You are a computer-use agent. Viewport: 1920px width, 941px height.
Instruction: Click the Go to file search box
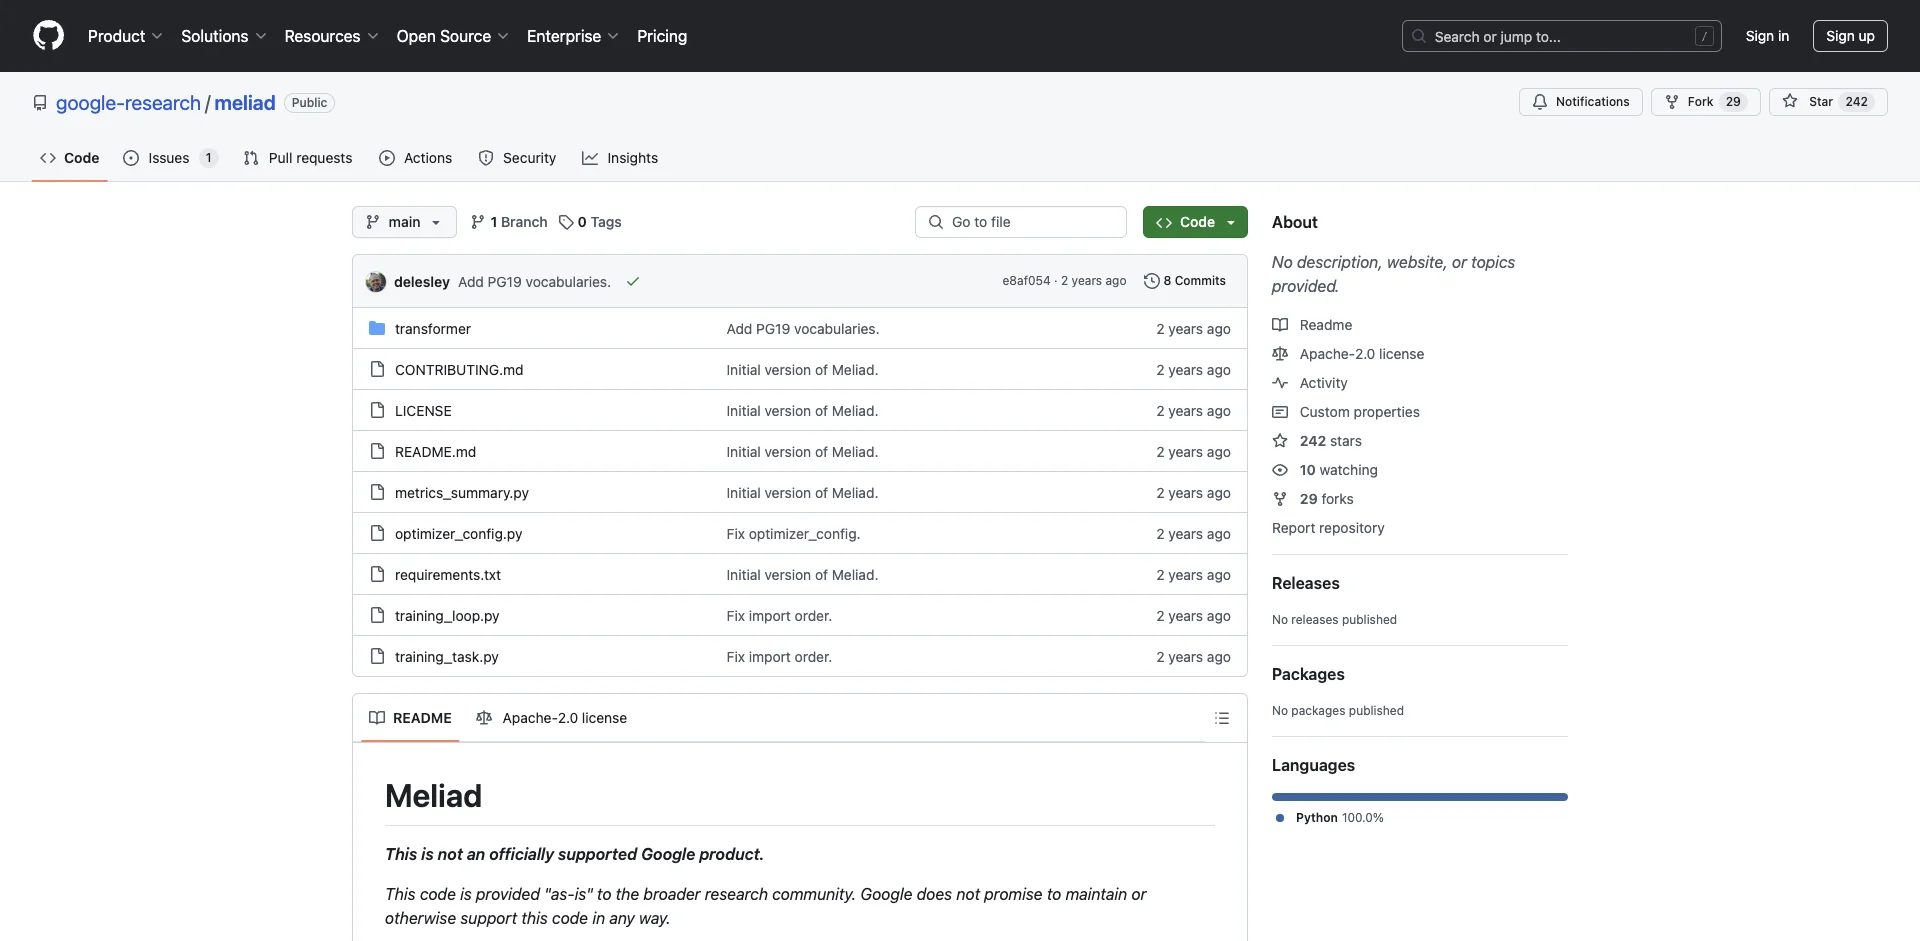point(1021,222)
